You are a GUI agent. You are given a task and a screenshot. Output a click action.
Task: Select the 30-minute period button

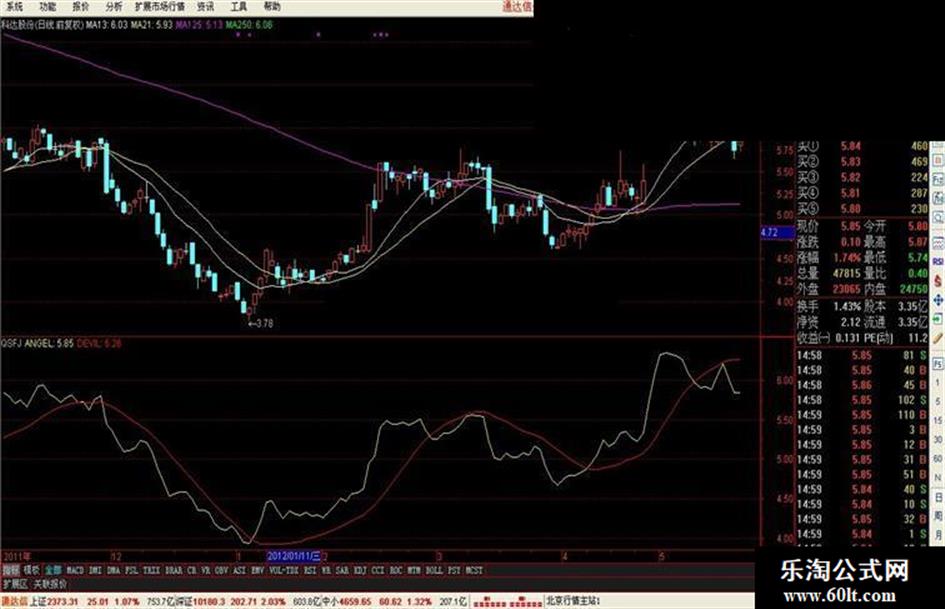click(x=938, y=440)
